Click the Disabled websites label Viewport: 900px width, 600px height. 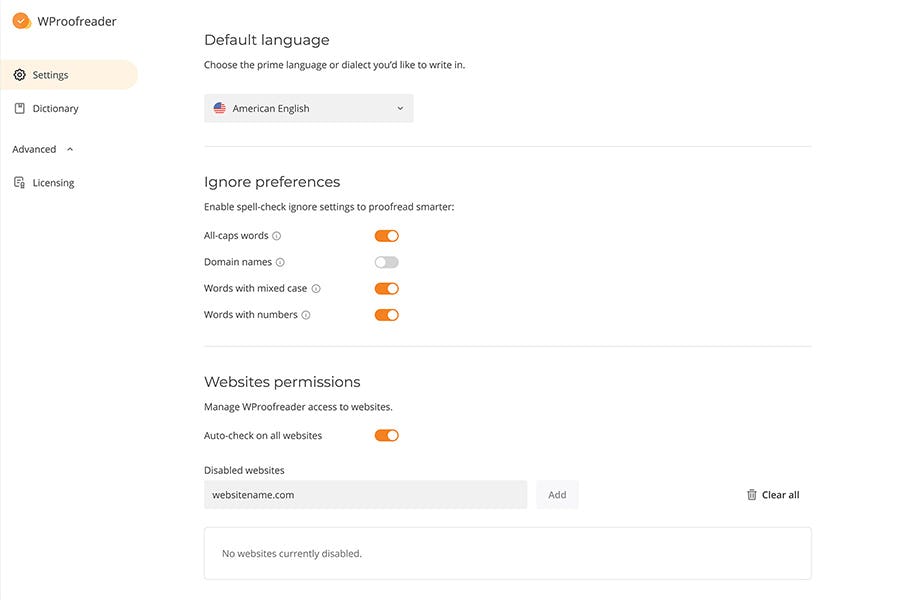coord(245,470)
